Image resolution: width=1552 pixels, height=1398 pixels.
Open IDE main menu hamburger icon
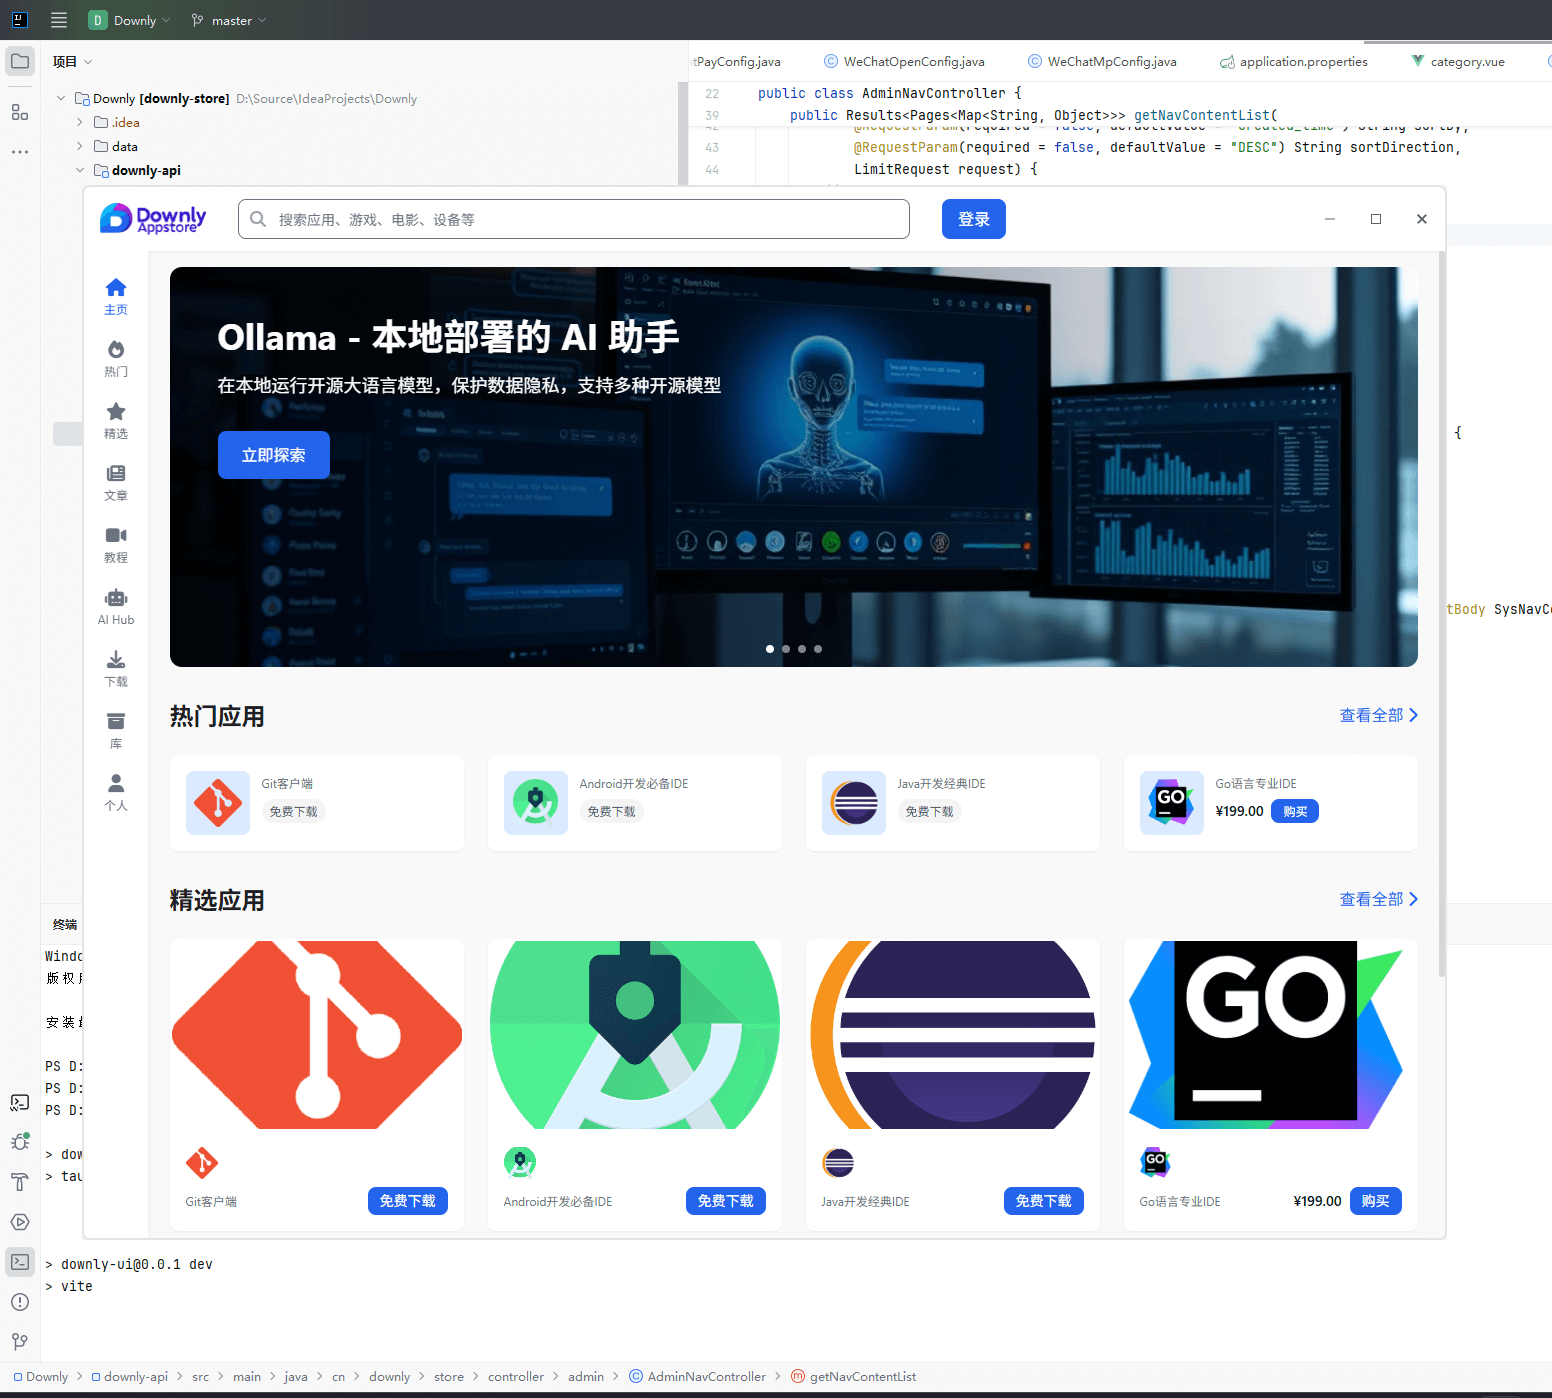[59, 20]
